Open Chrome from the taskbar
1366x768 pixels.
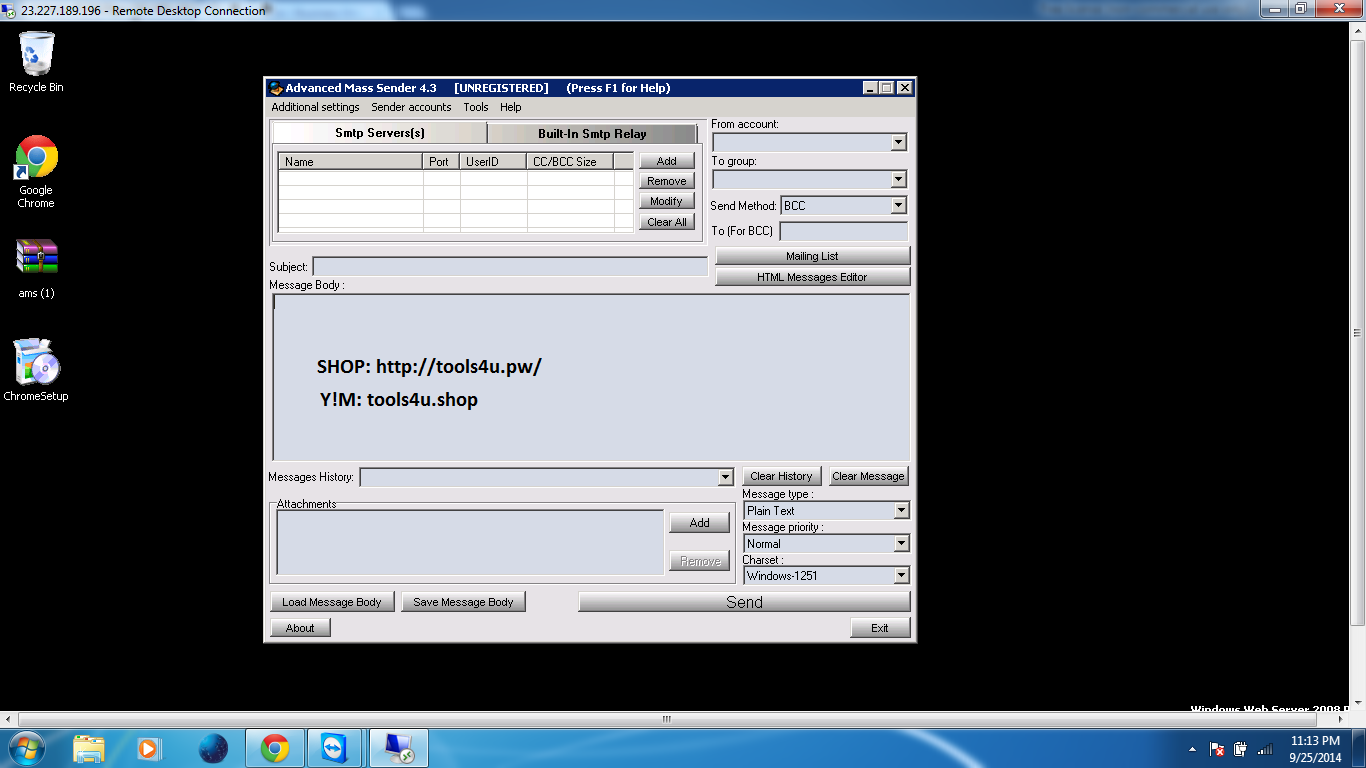point(275,748)
